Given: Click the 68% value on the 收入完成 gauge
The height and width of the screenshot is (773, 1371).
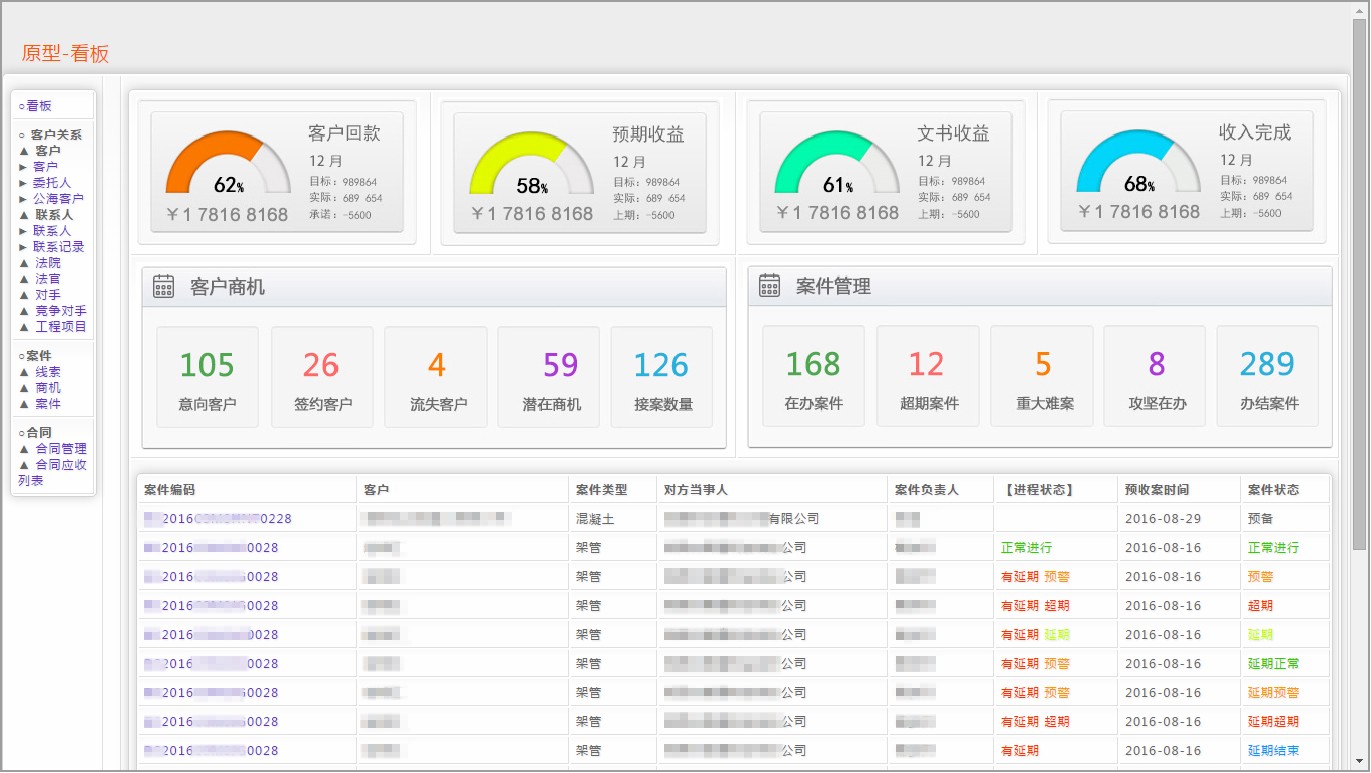Looking at the screenshot, I should pyautogui.click(x=1139, y=184).
